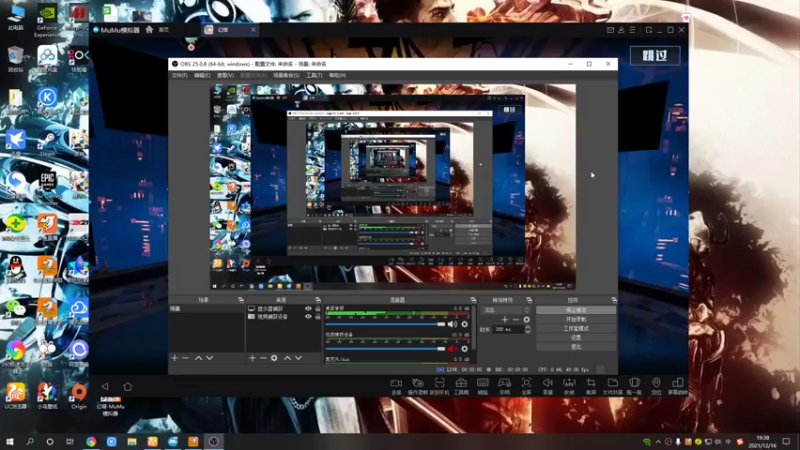Viewport: 800px width, 450px height.
Task: Open source properties gear icon
Action: pos(274,358)
